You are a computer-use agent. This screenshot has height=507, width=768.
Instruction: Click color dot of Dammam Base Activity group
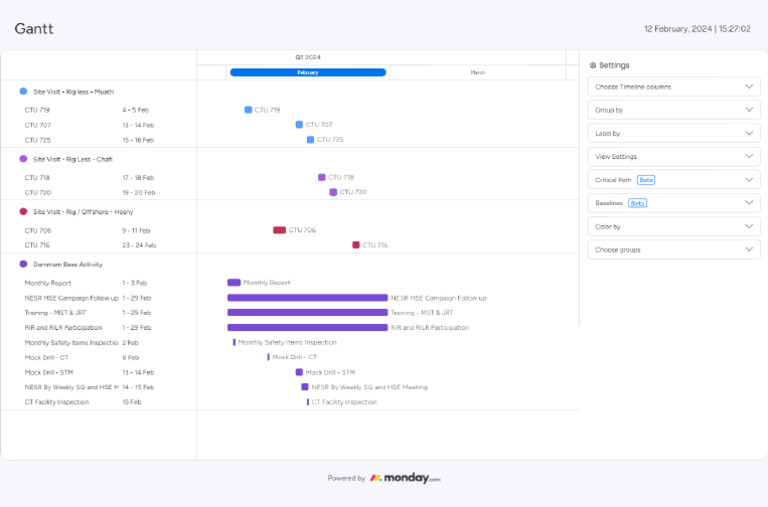[x=23, y=264]
